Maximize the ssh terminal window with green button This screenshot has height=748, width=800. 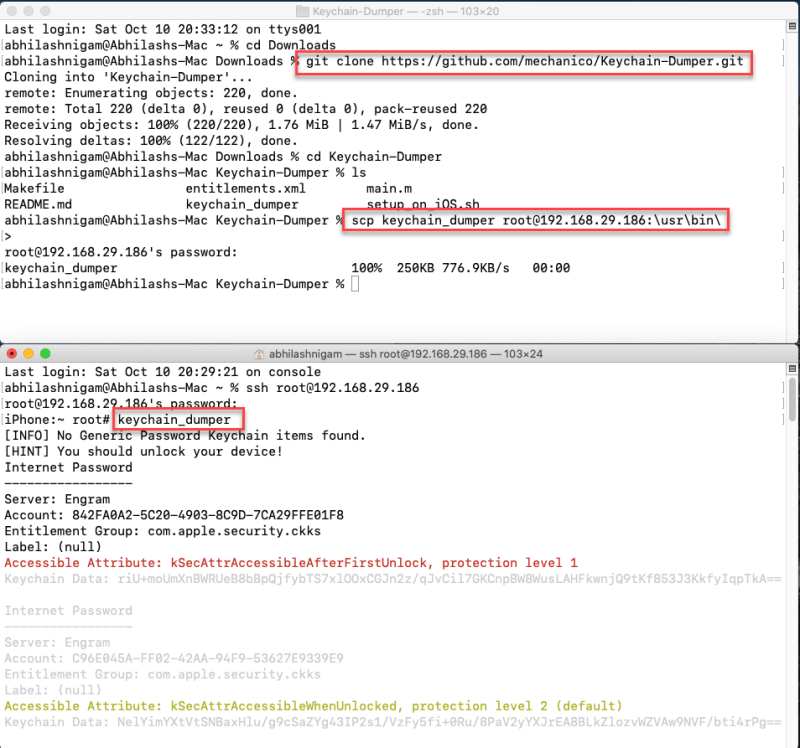tap(45, 354)
